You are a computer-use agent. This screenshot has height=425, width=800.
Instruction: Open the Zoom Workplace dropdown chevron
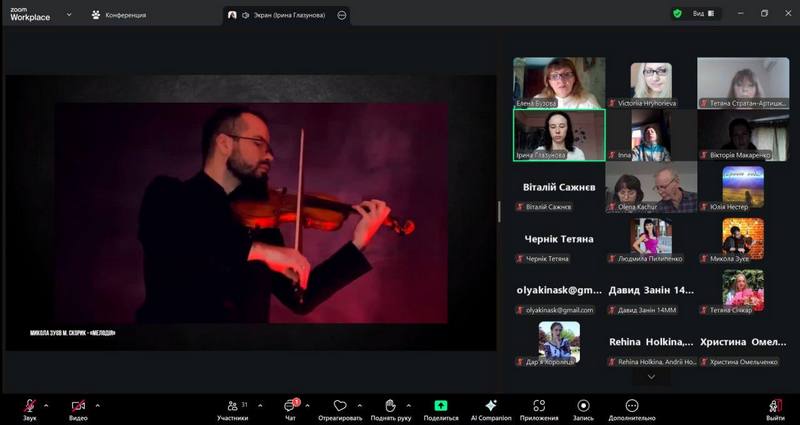coord(69,15)
